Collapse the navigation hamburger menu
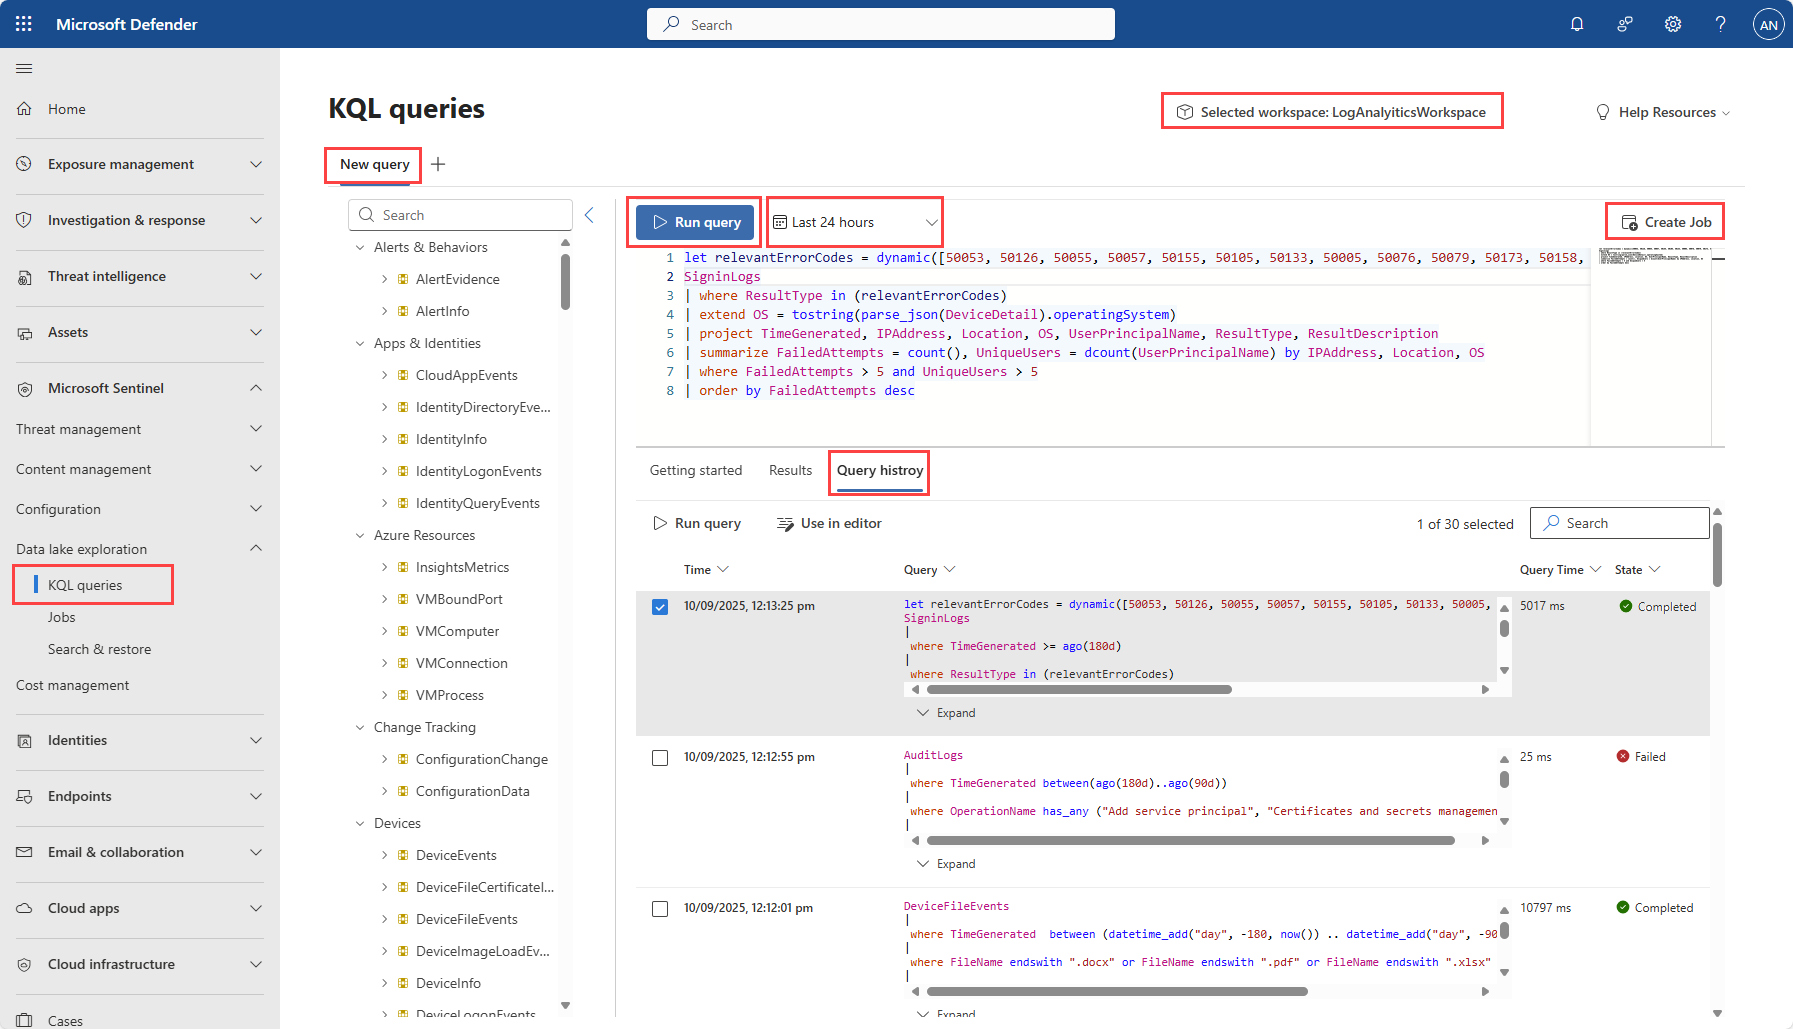1793x1029 pixels. [24, 68]
